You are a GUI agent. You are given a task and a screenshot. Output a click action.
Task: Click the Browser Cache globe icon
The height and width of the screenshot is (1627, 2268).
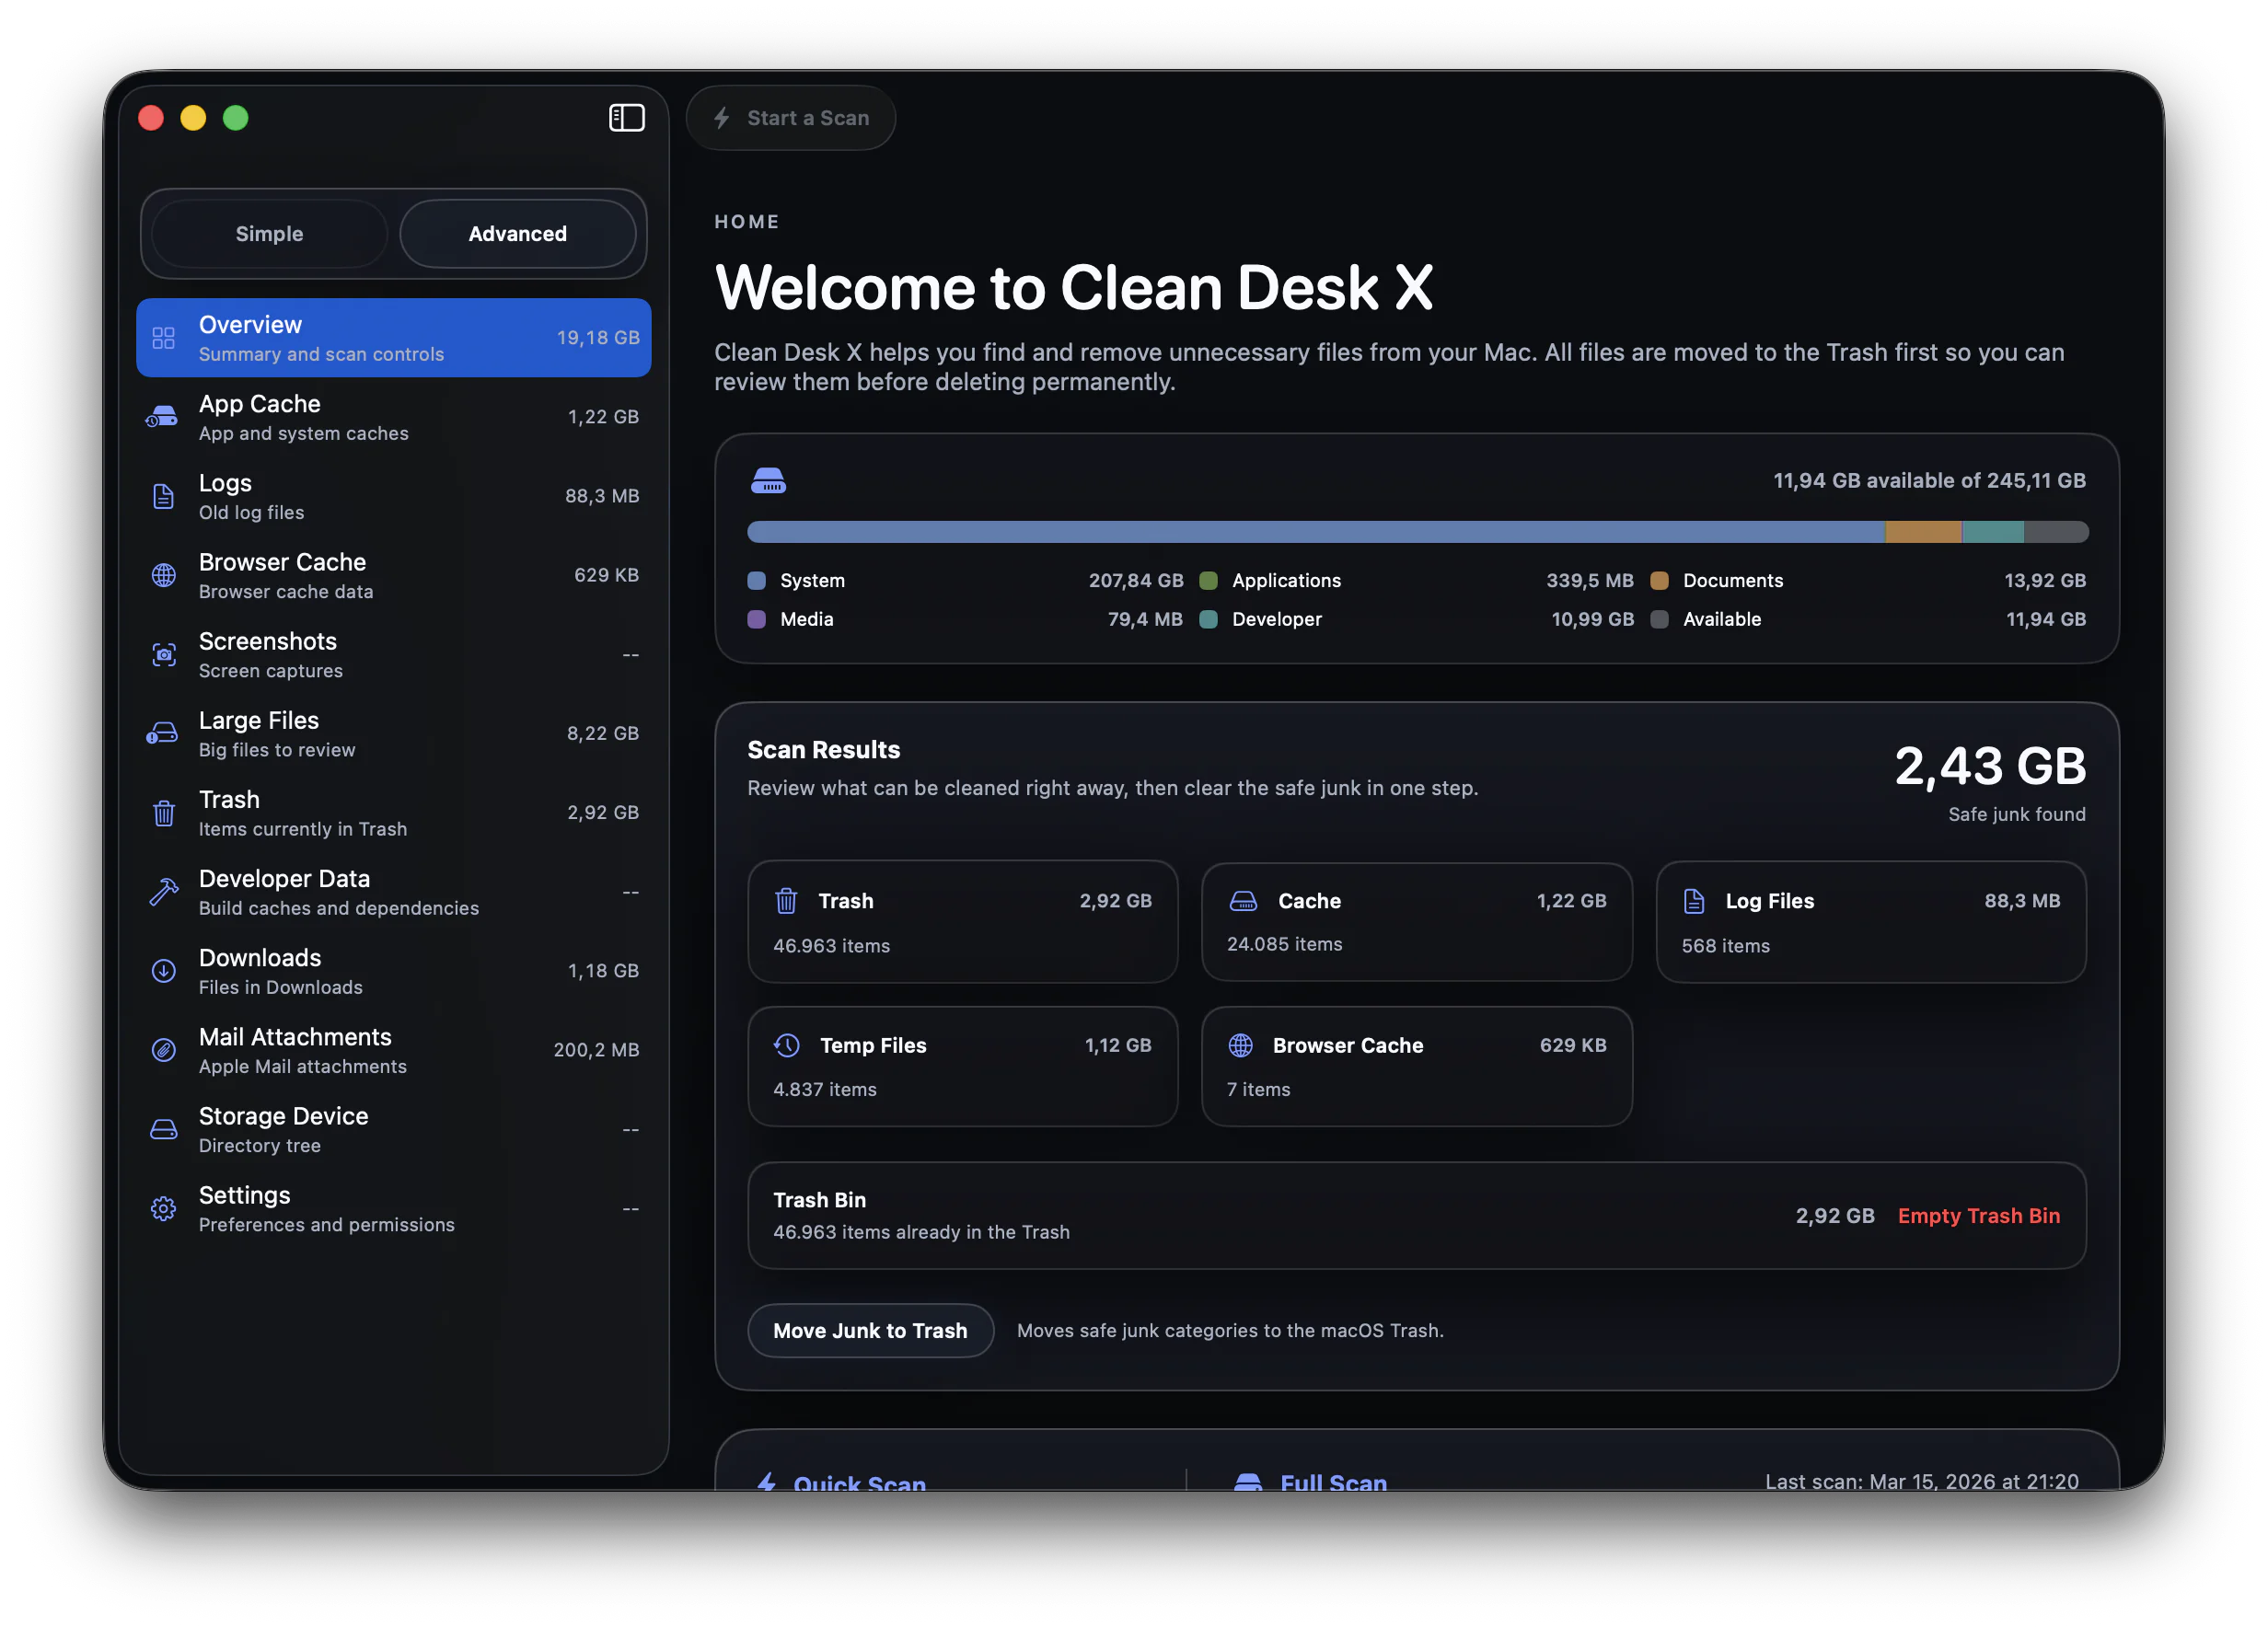pyautogui.click(x=164, y=575)
